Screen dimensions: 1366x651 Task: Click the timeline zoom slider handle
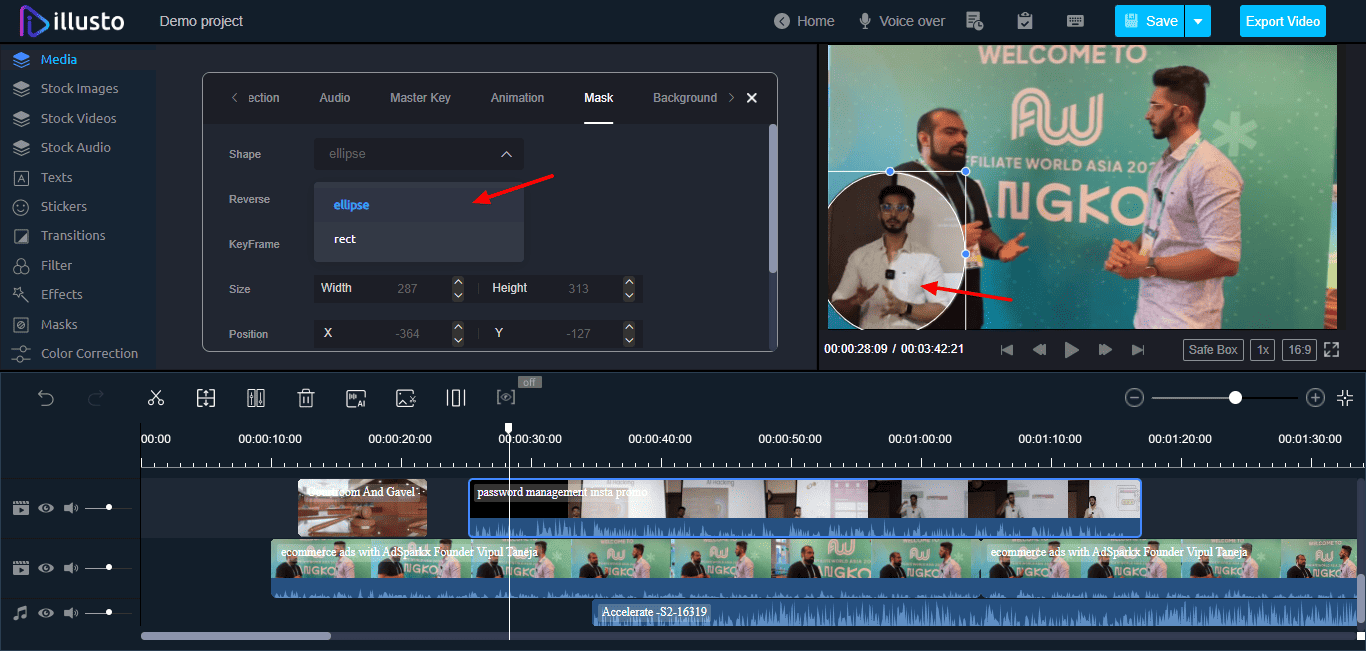pyautogui.click(x=1235, y=398)
